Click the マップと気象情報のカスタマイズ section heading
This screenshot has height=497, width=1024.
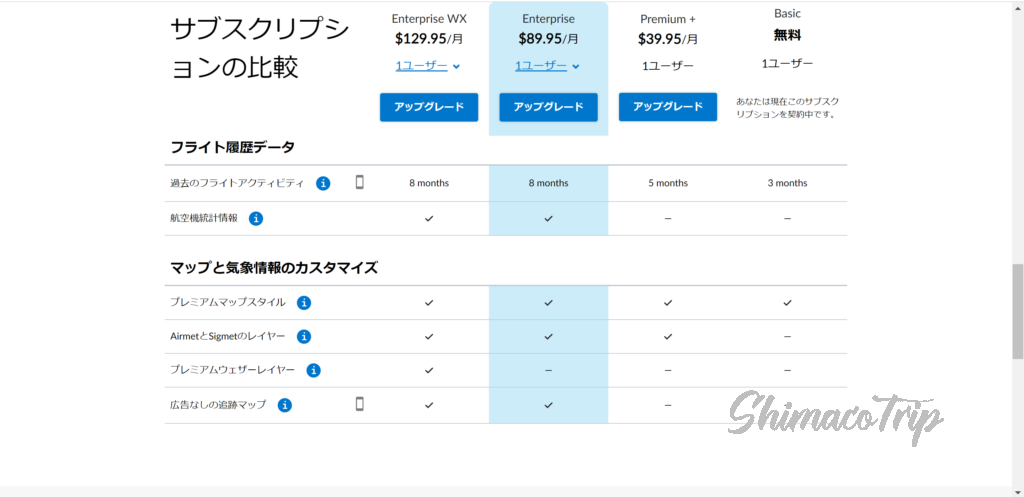[273, 268]
